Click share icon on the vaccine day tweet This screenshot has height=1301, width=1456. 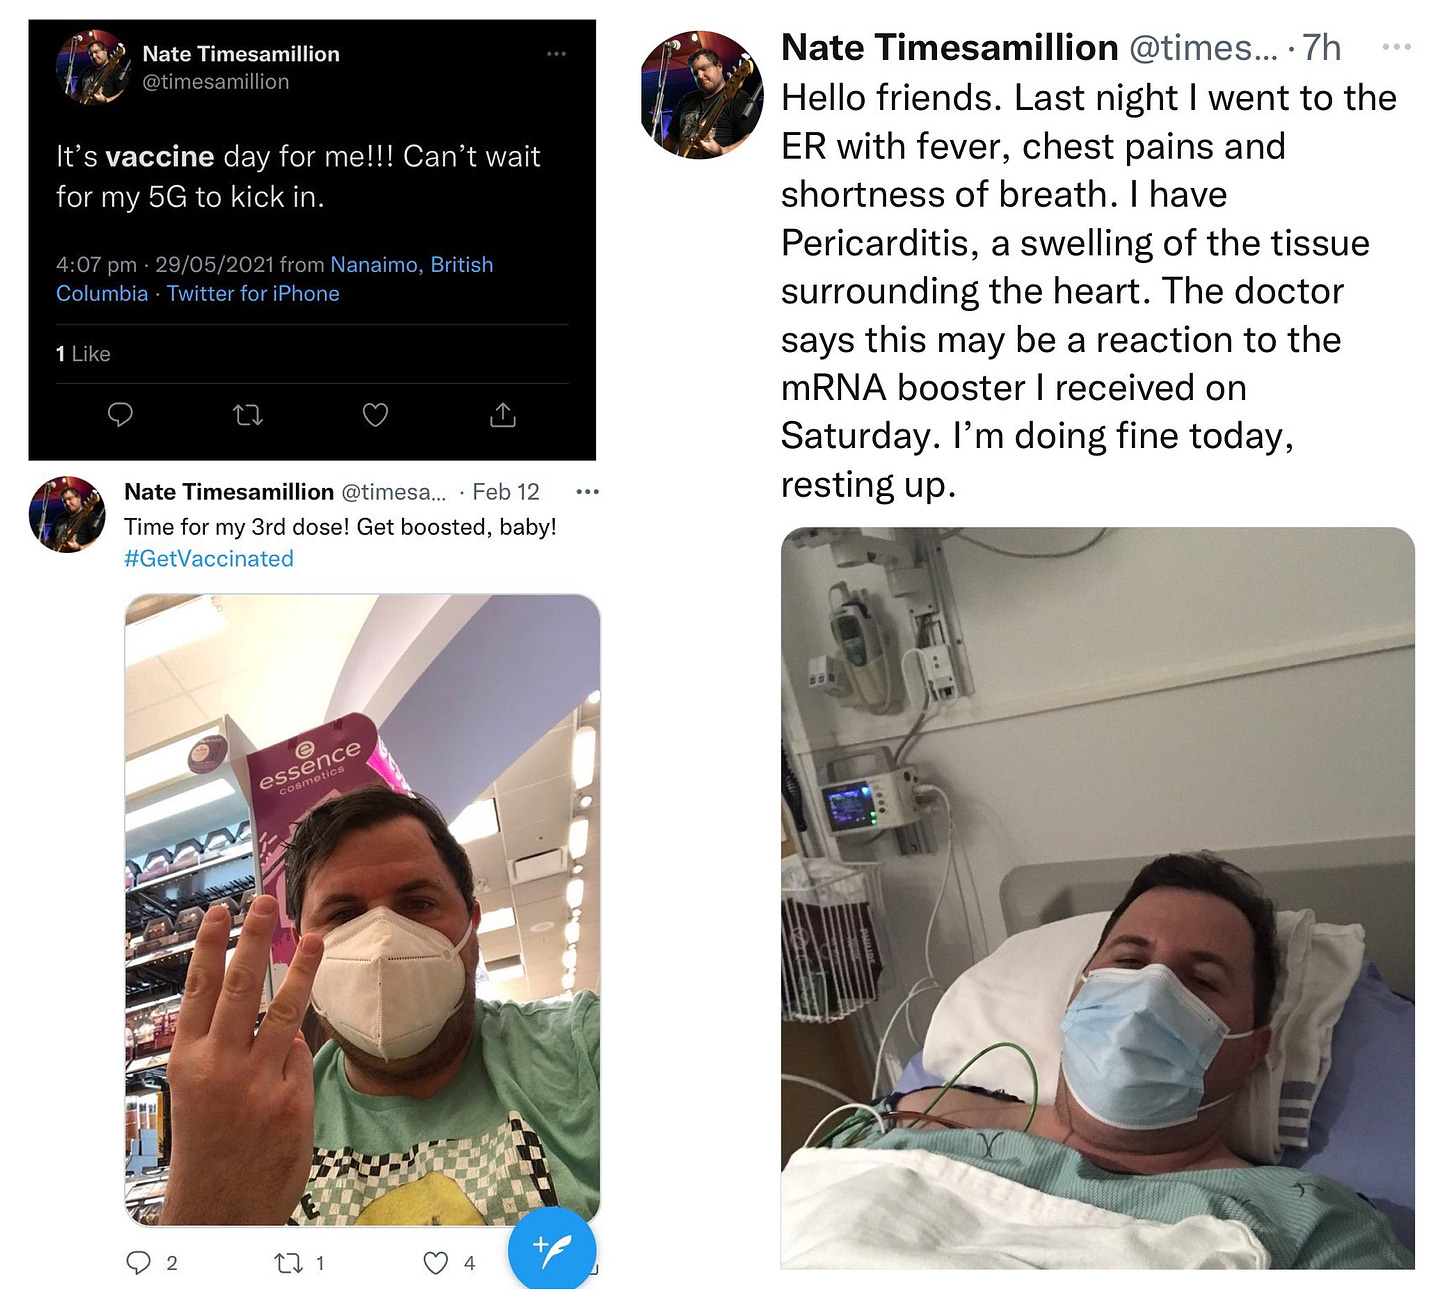click(502, 414)
